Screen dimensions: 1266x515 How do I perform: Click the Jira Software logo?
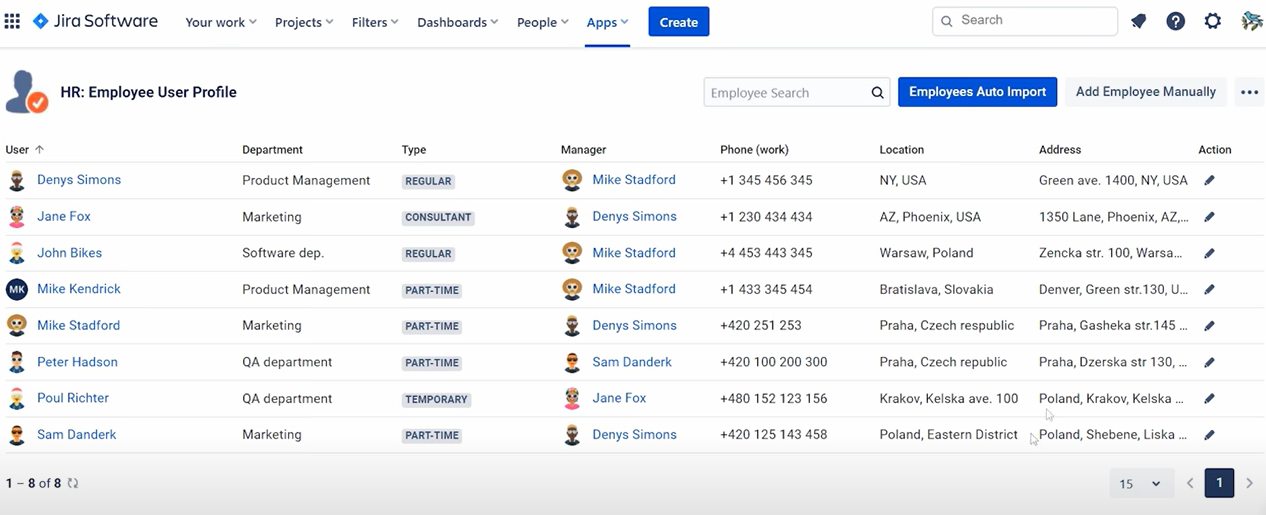tap(95, 21)
